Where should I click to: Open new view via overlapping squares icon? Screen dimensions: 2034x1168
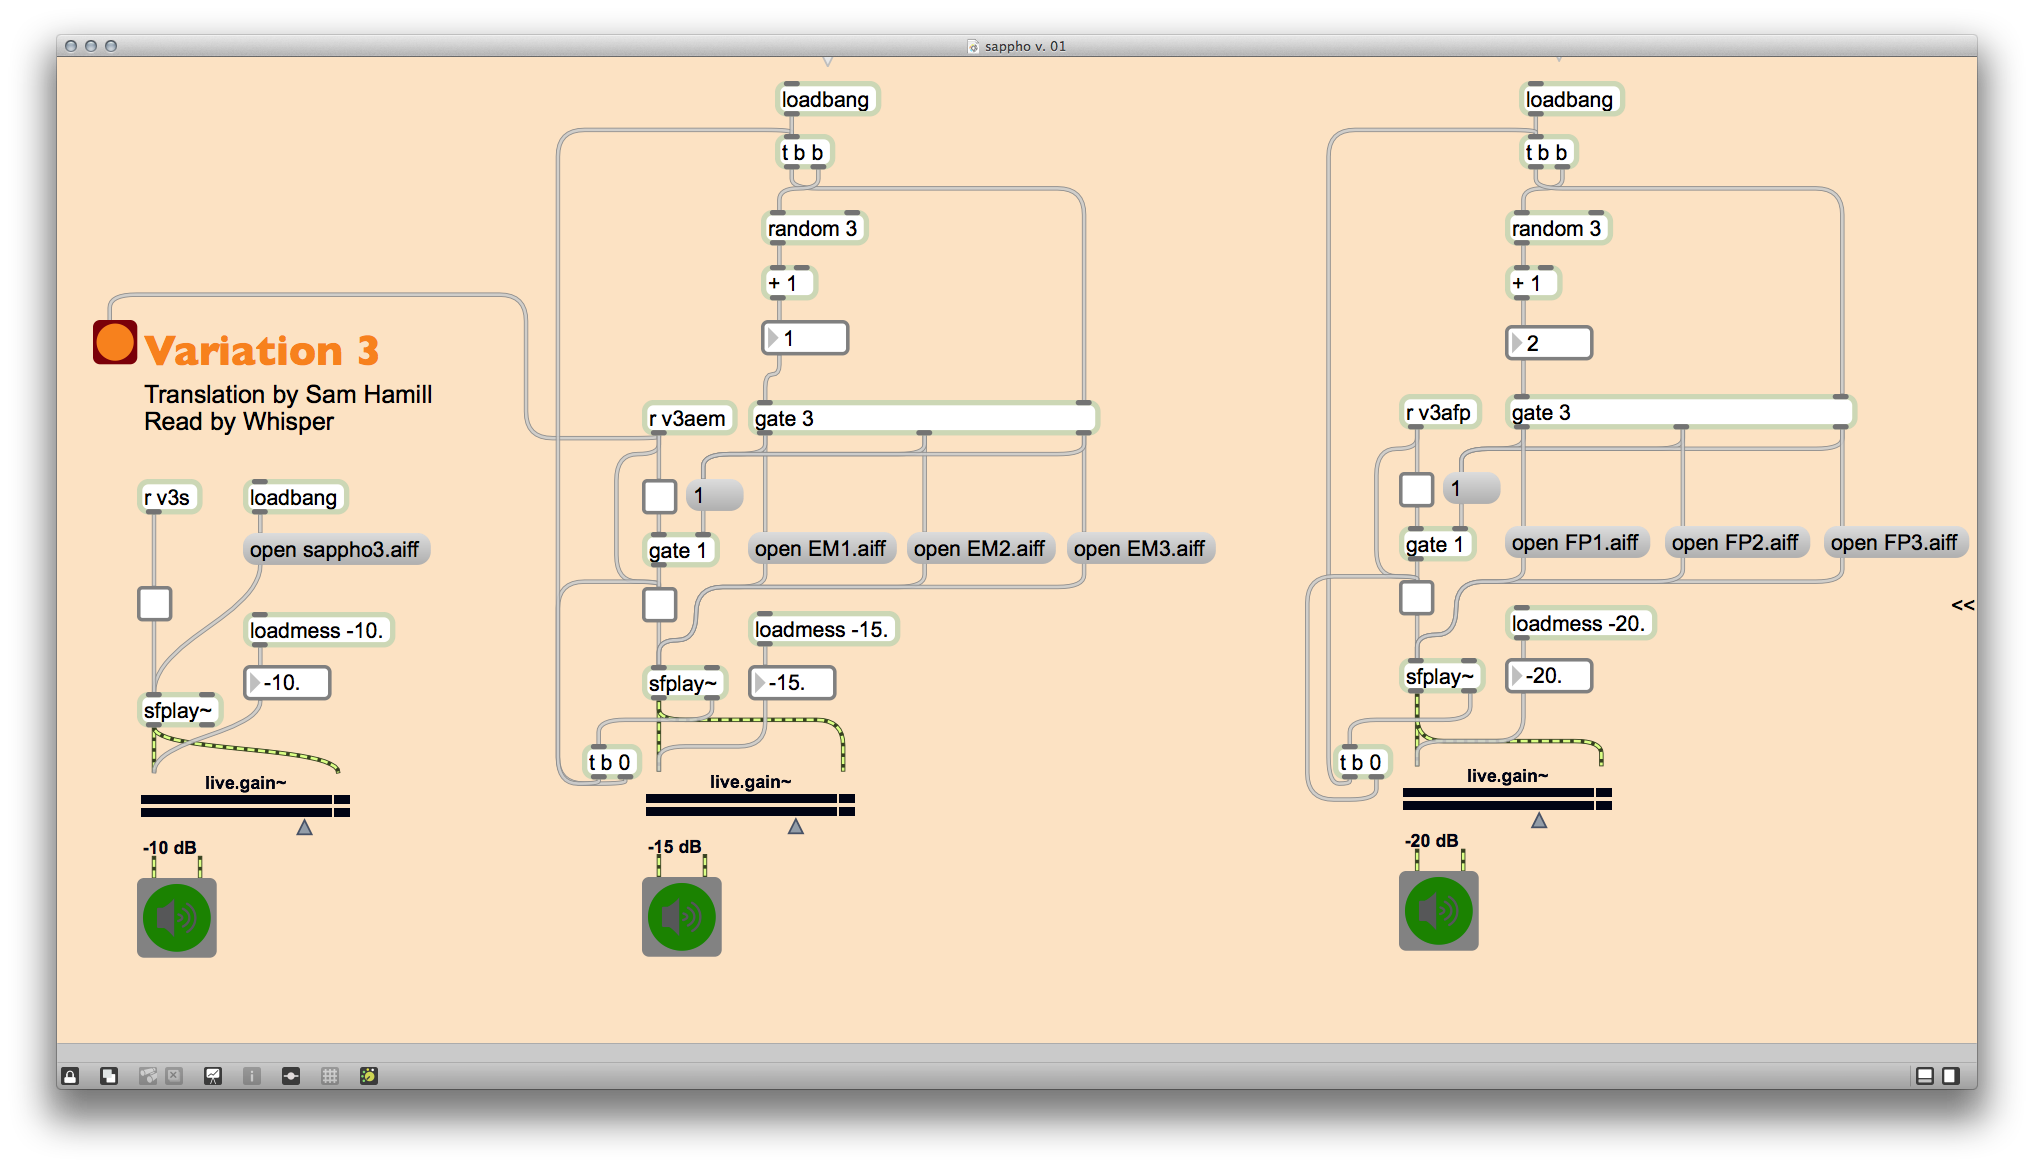coord(109,1076)
